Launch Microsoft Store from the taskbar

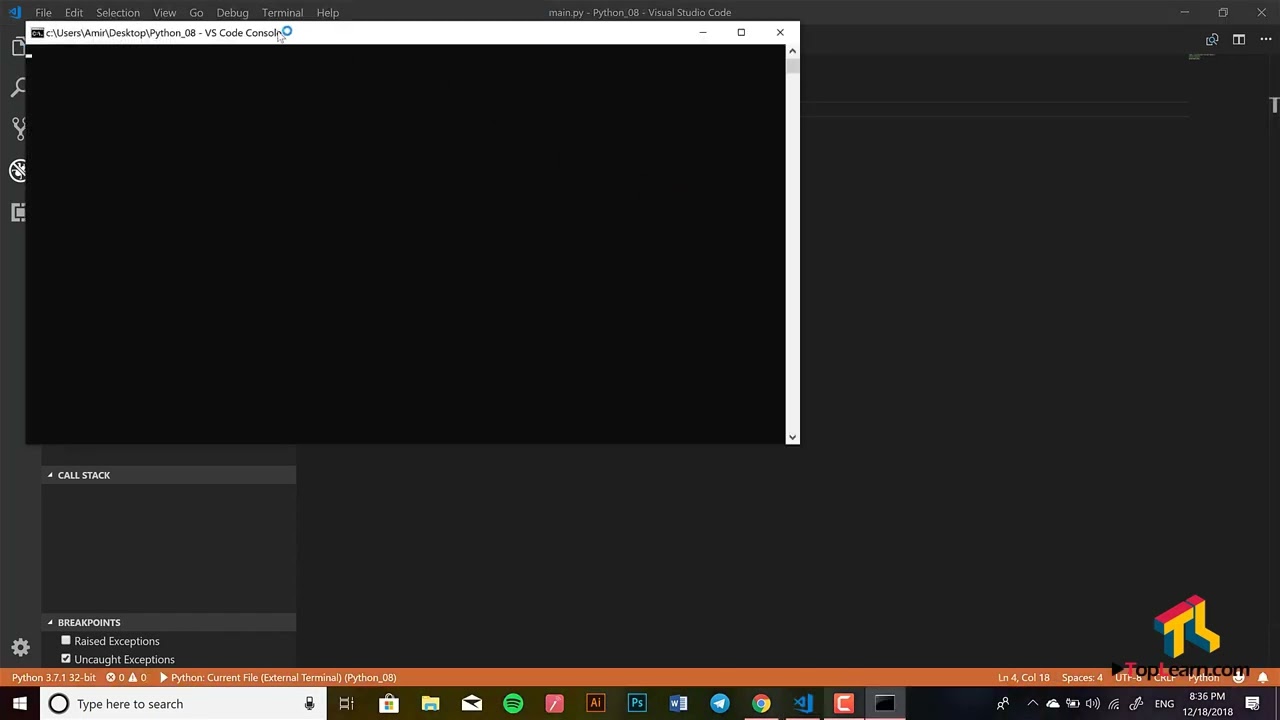point(388,704)
